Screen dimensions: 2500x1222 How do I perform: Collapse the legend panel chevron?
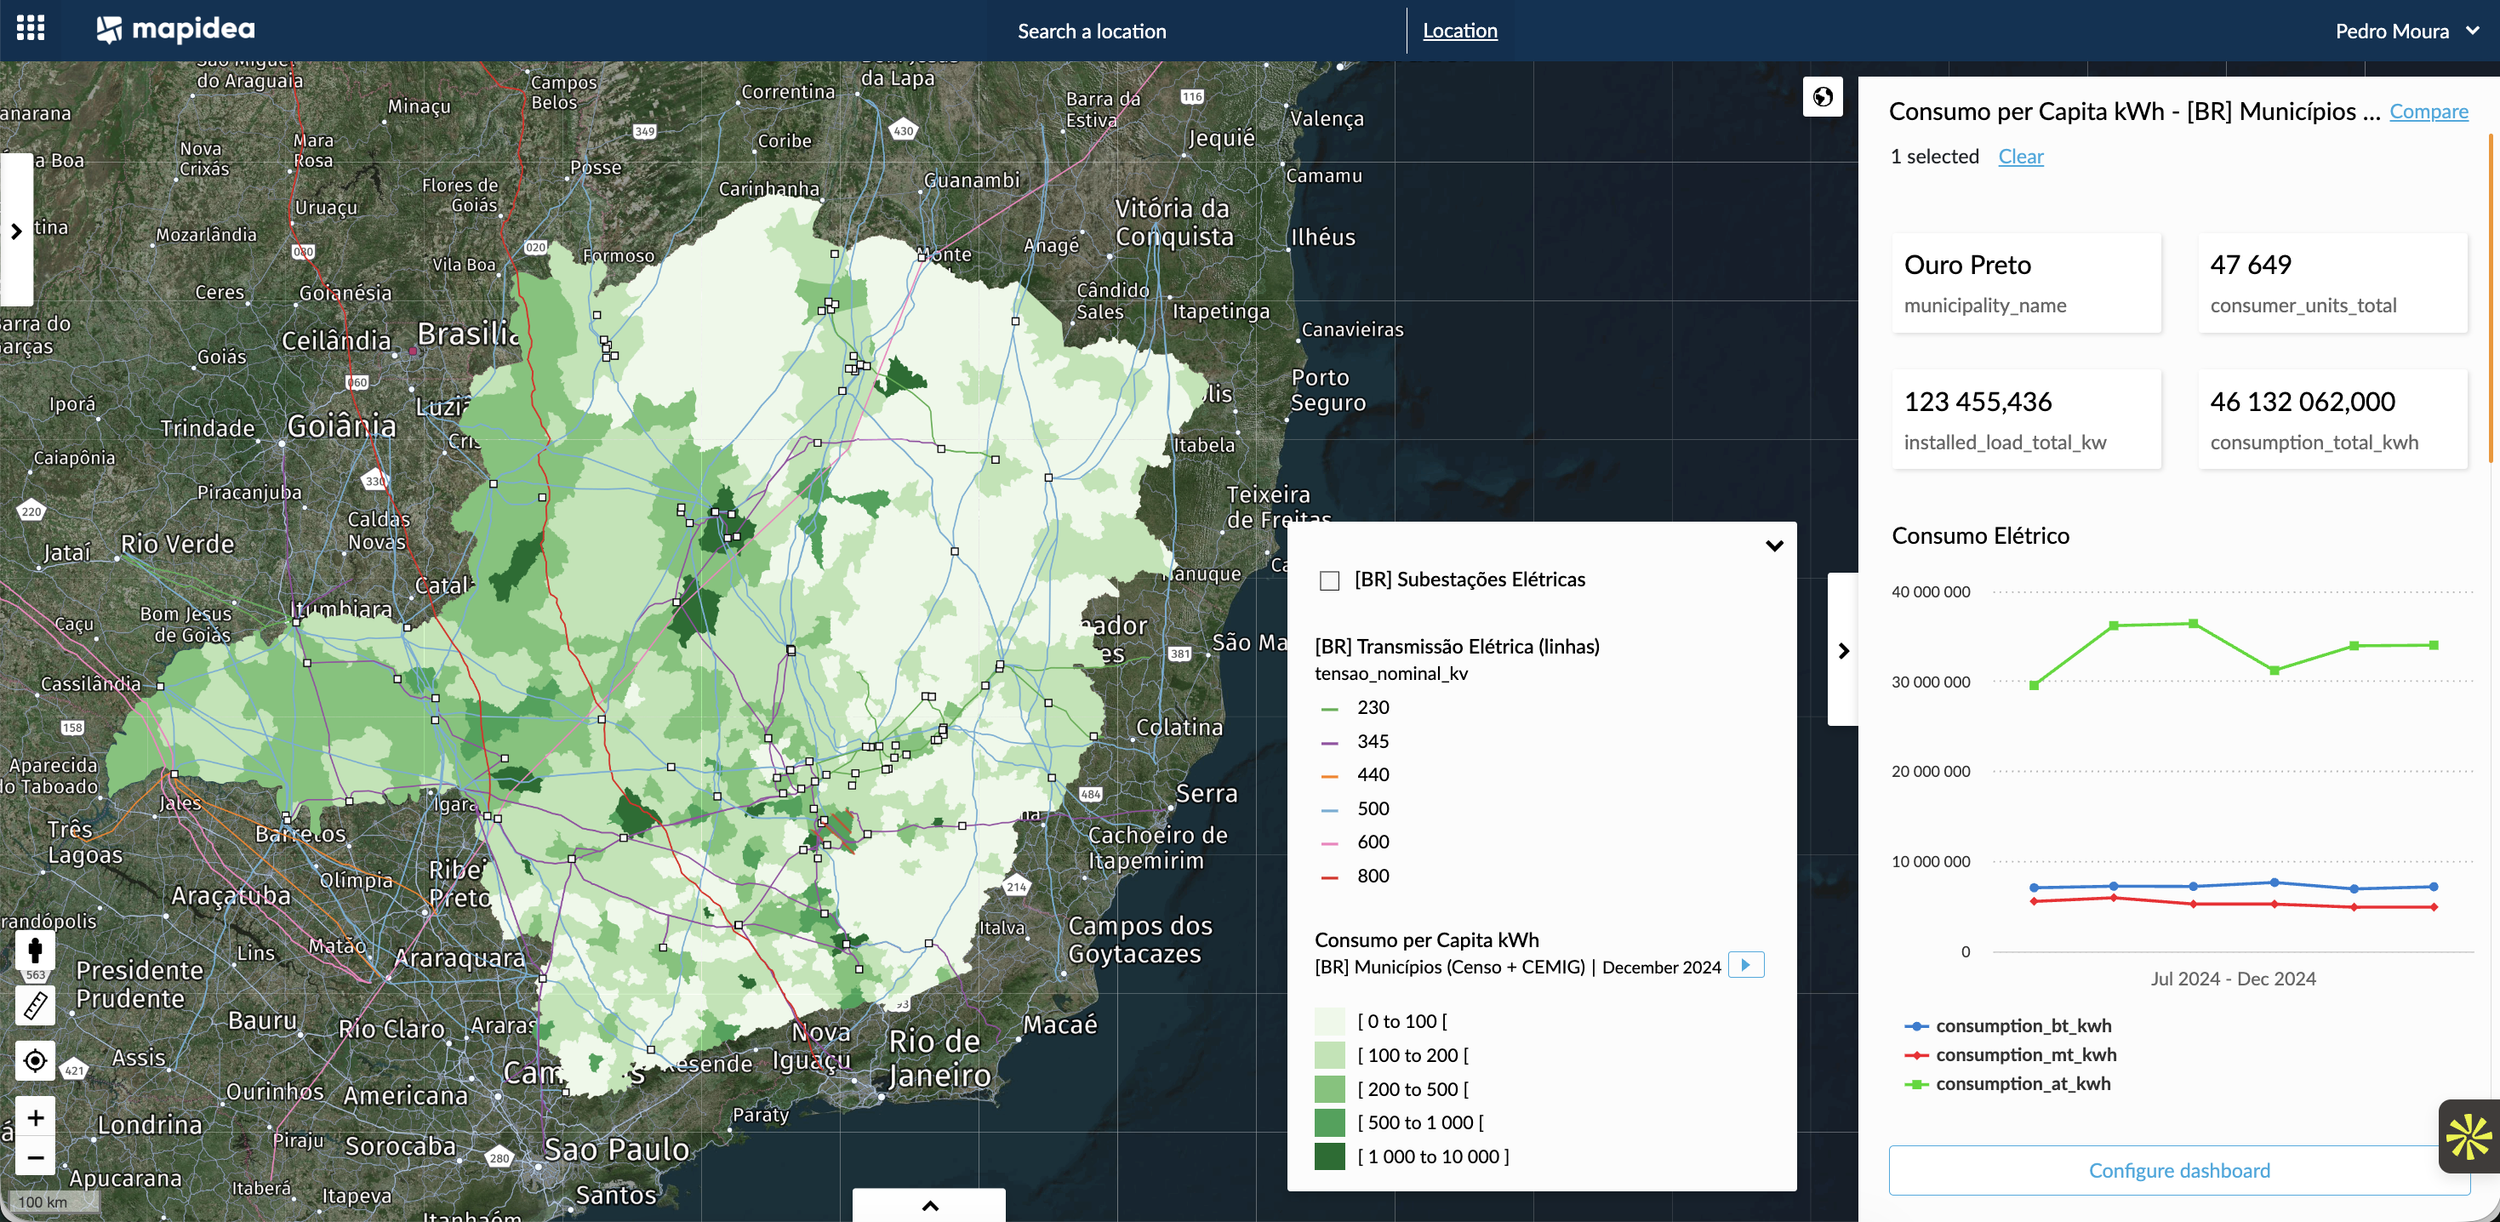tap(1774, 546)
